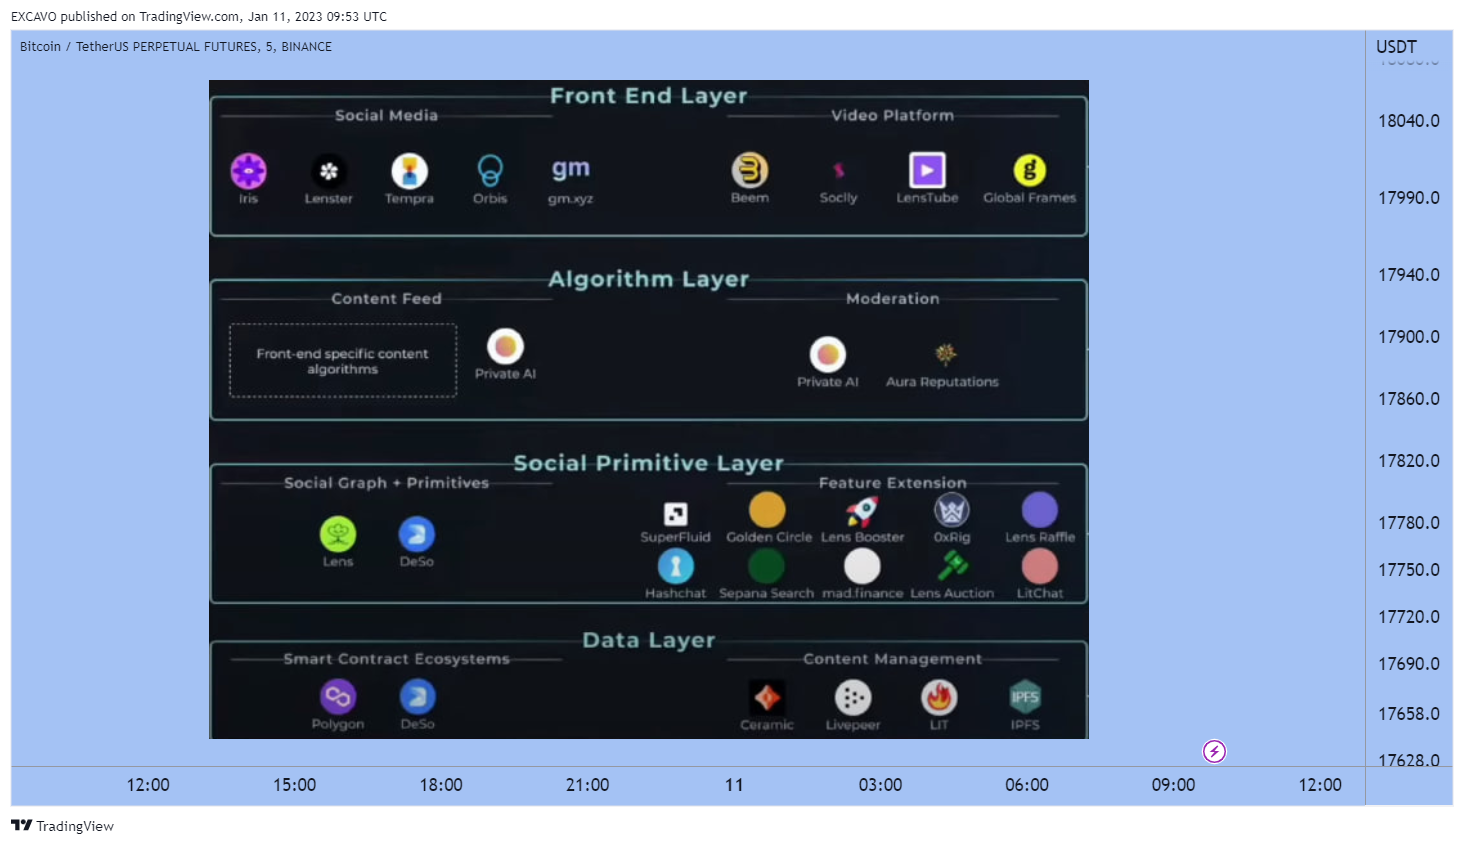This screenshot has width=1464, height=845.
Task: Click the USDT currency label
Action: pos(1396,47)
